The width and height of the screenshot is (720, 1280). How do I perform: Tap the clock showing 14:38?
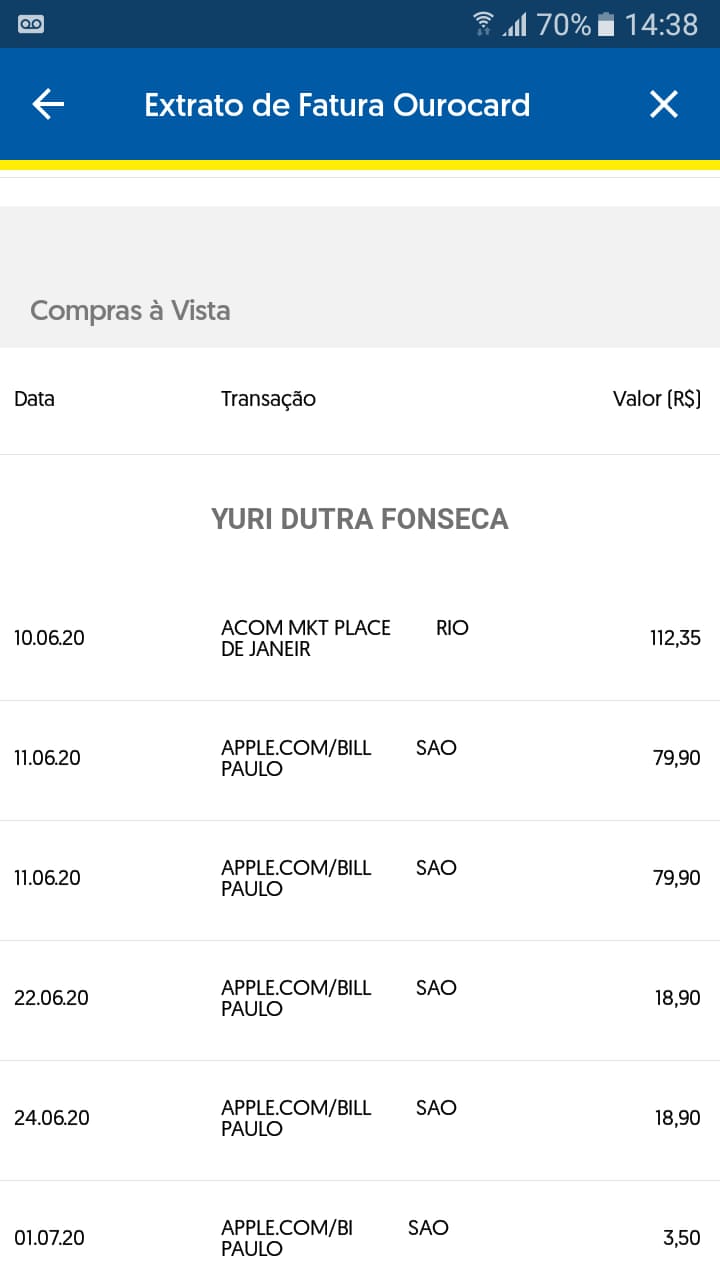[x=661, y=24]
